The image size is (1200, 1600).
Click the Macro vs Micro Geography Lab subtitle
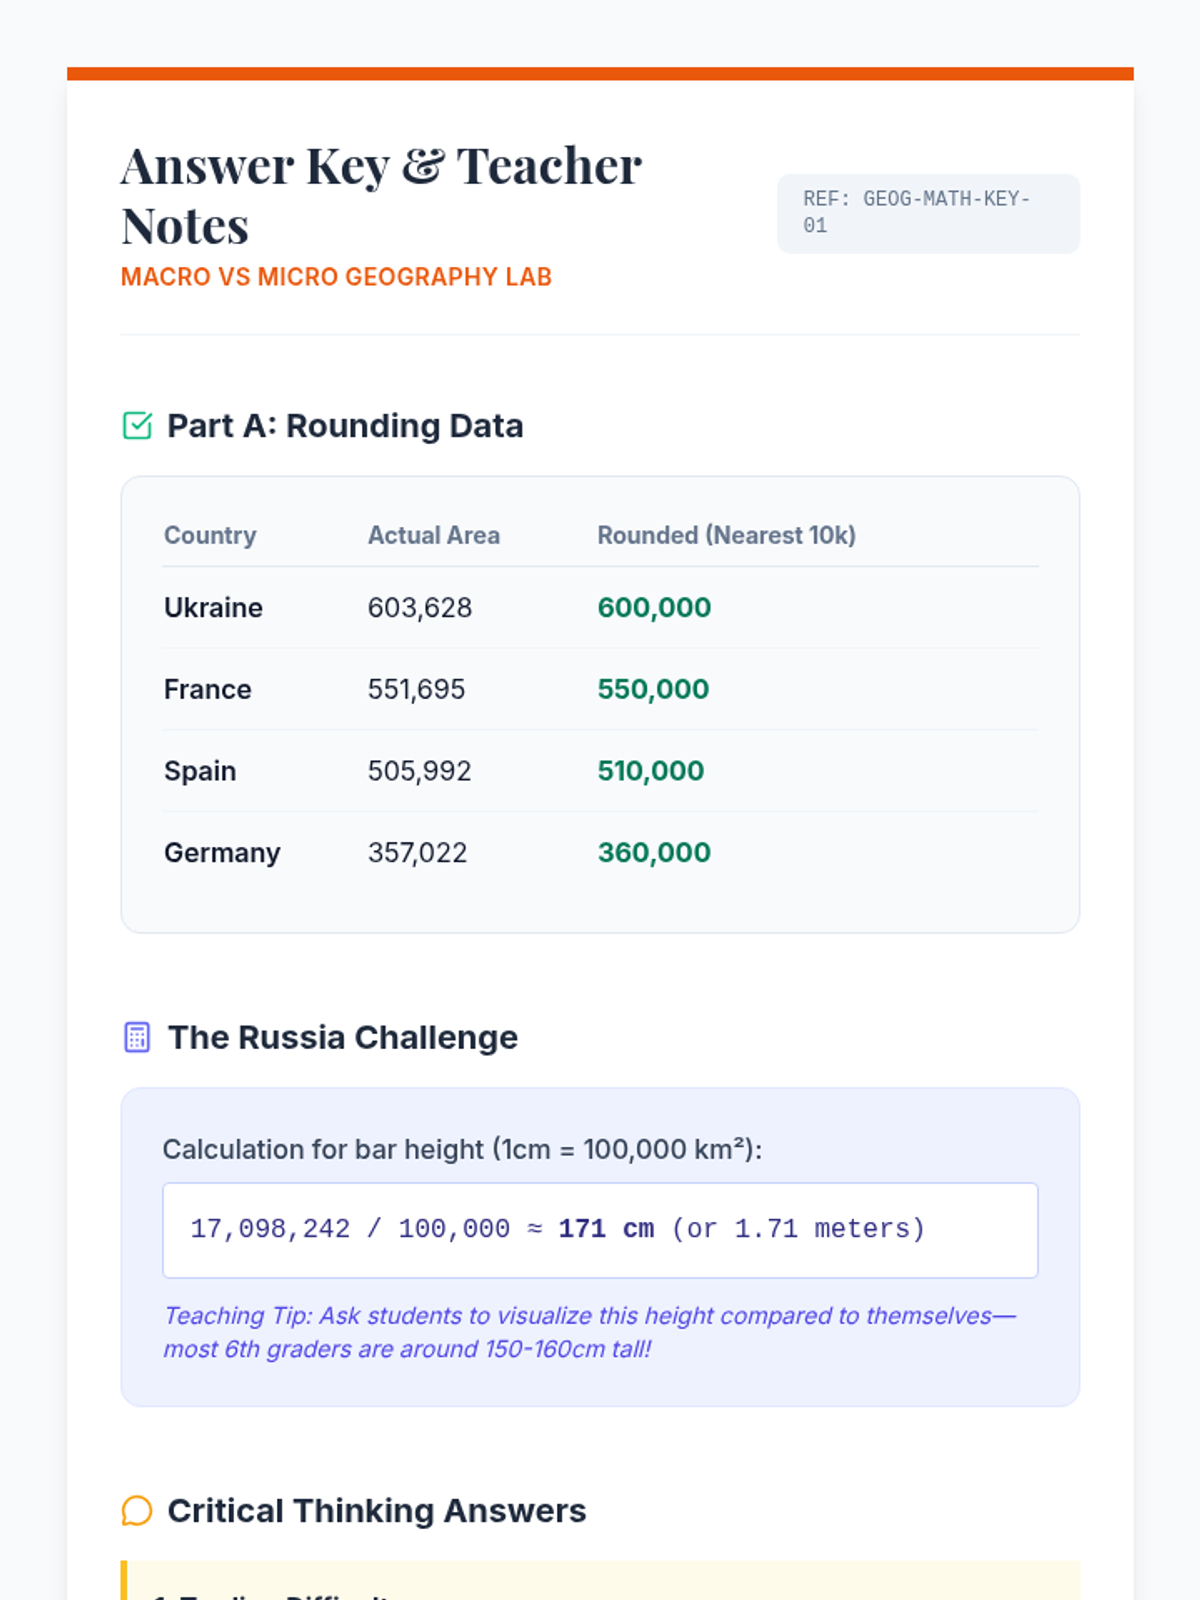pos(336,277)
